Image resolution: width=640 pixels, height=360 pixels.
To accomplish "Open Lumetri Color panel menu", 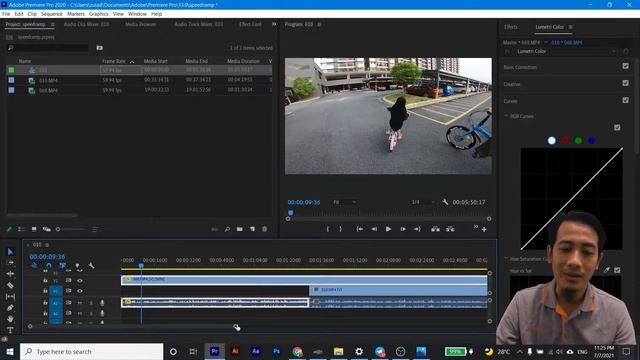I will pyautogui.click(x=571, y=27).
